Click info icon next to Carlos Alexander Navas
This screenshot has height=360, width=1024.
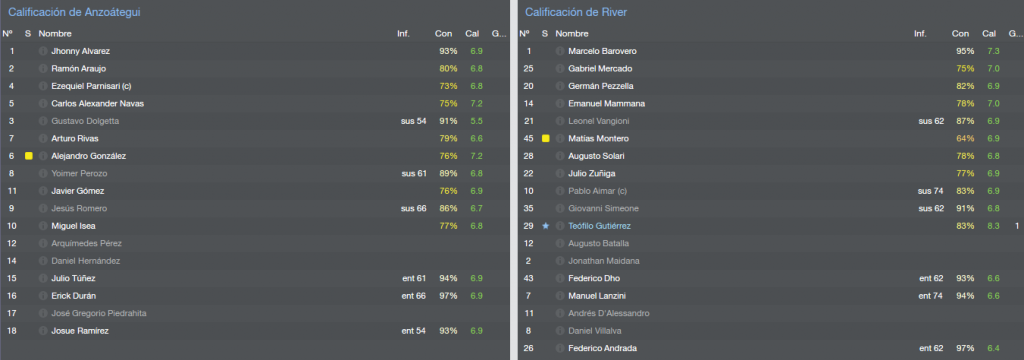click(x=43, y=103)
